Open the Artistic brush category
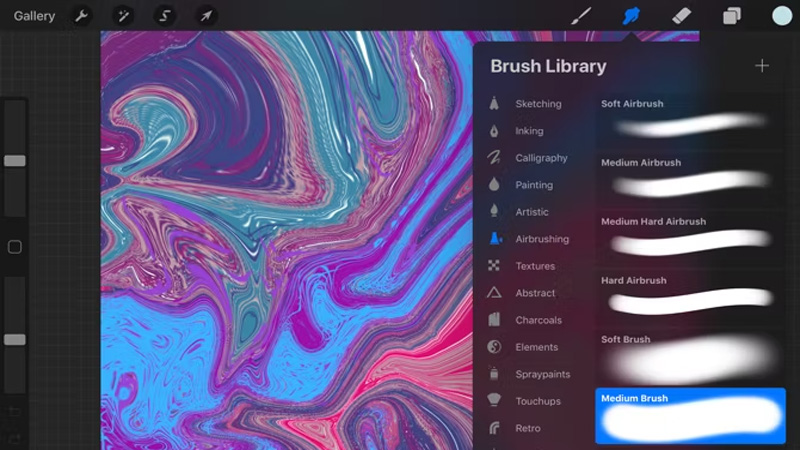800x450 pixels. (x=532, y=212)
